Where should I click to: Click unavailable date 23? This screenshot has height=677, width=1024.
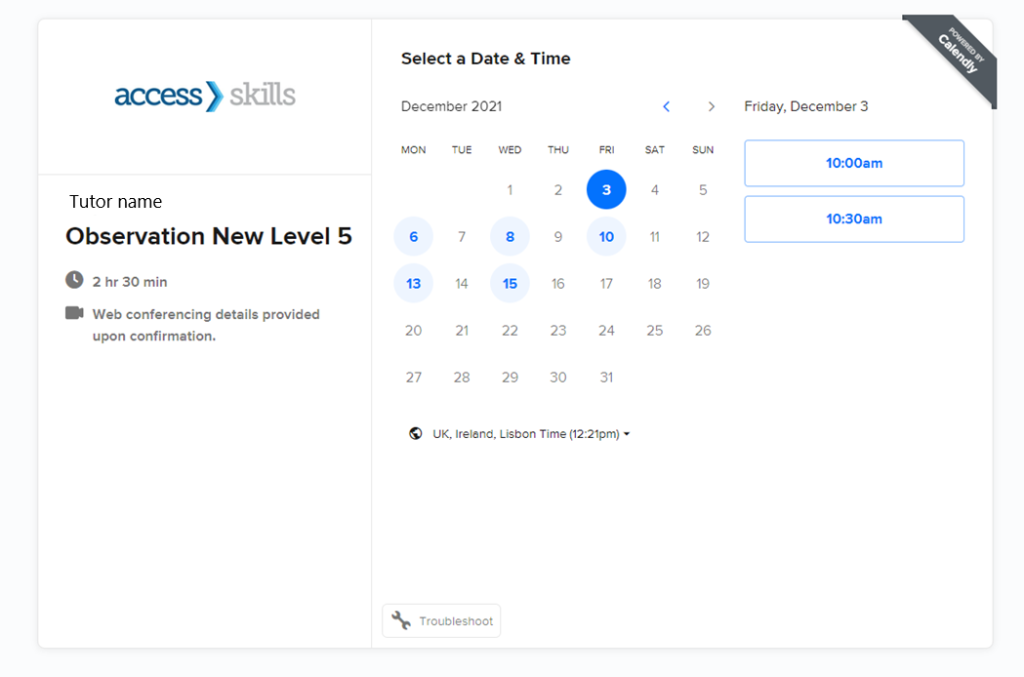point(558,331)
